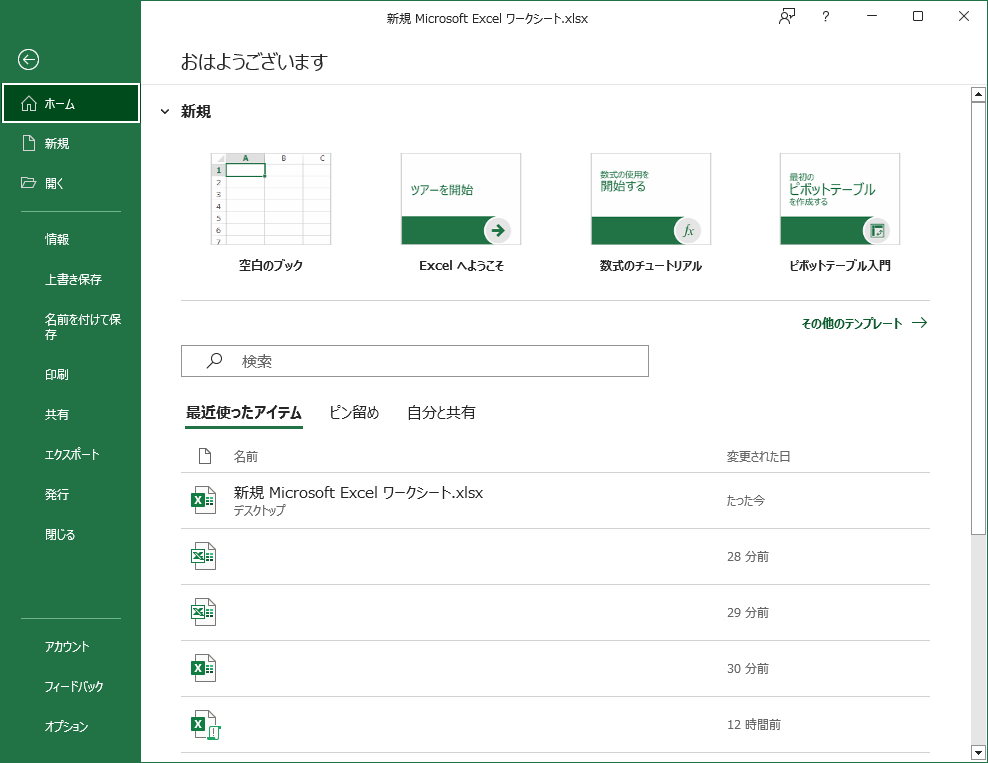
Task: Select 新規 in the sidebar menu
Action: (x=71, y=143)
